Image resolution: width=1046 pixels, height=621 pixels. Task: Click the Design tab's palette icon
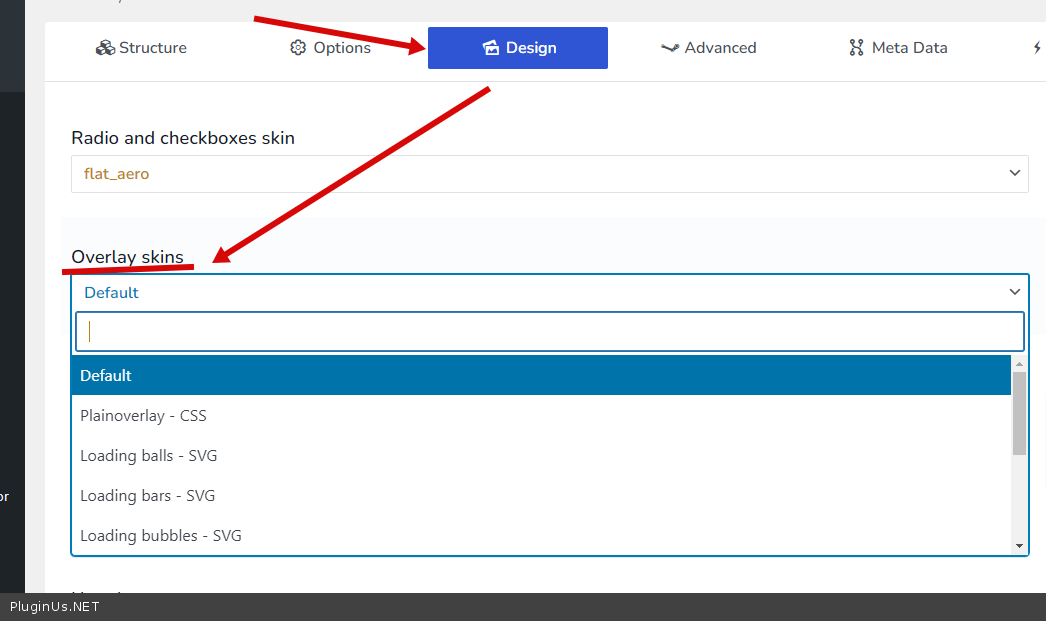[x=490, y=48]
